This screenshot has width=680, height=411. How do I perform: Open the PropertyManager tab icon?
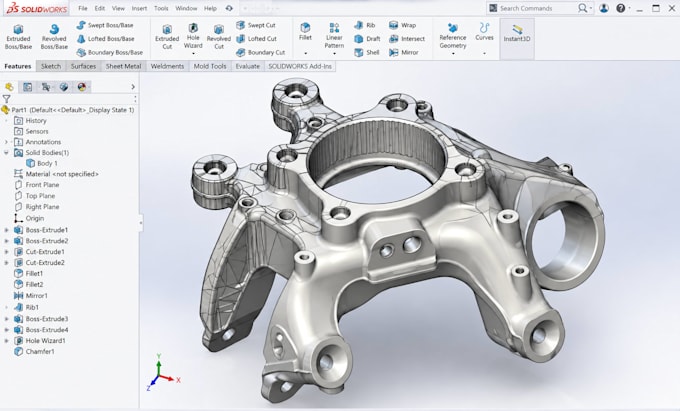27,87
